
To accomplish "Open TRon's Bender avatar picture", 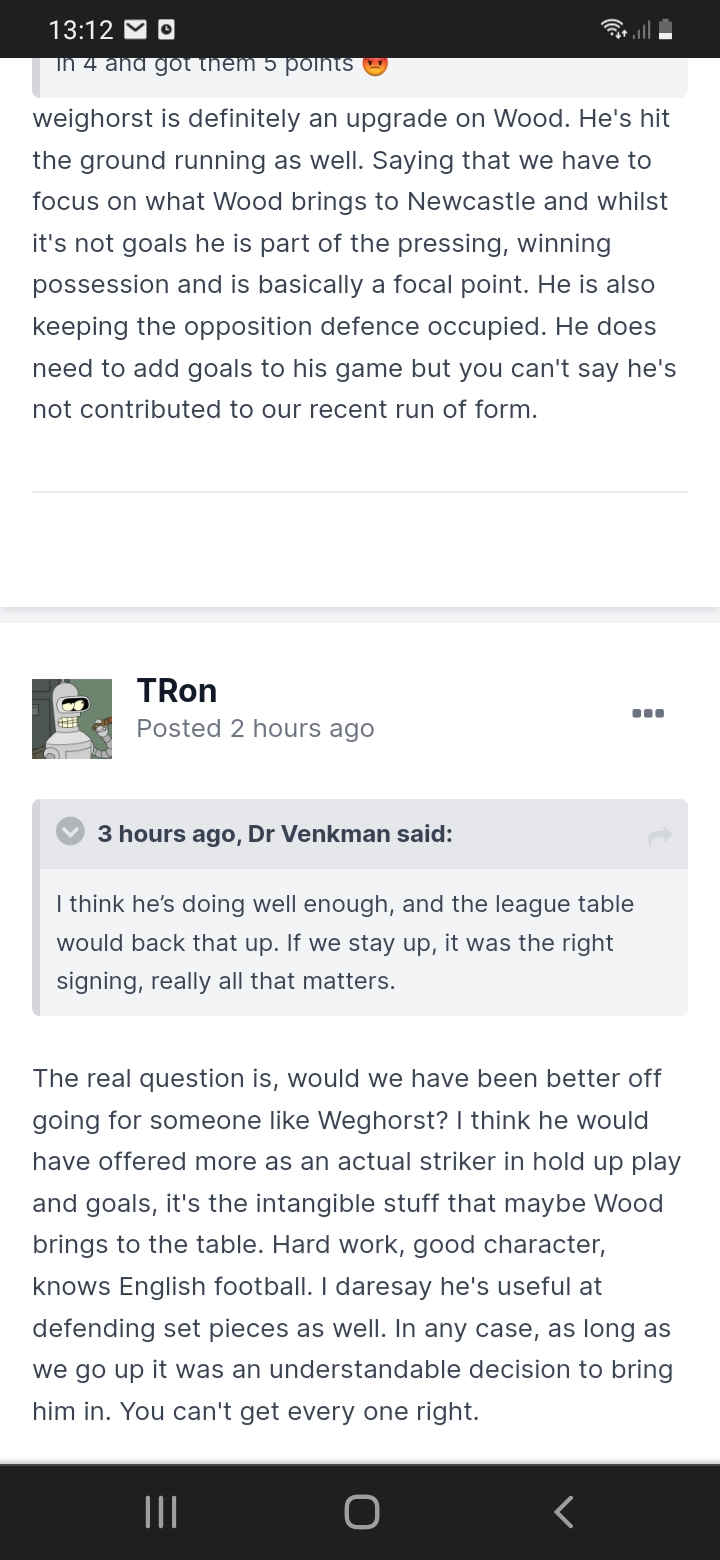I will tap(72, 718).
